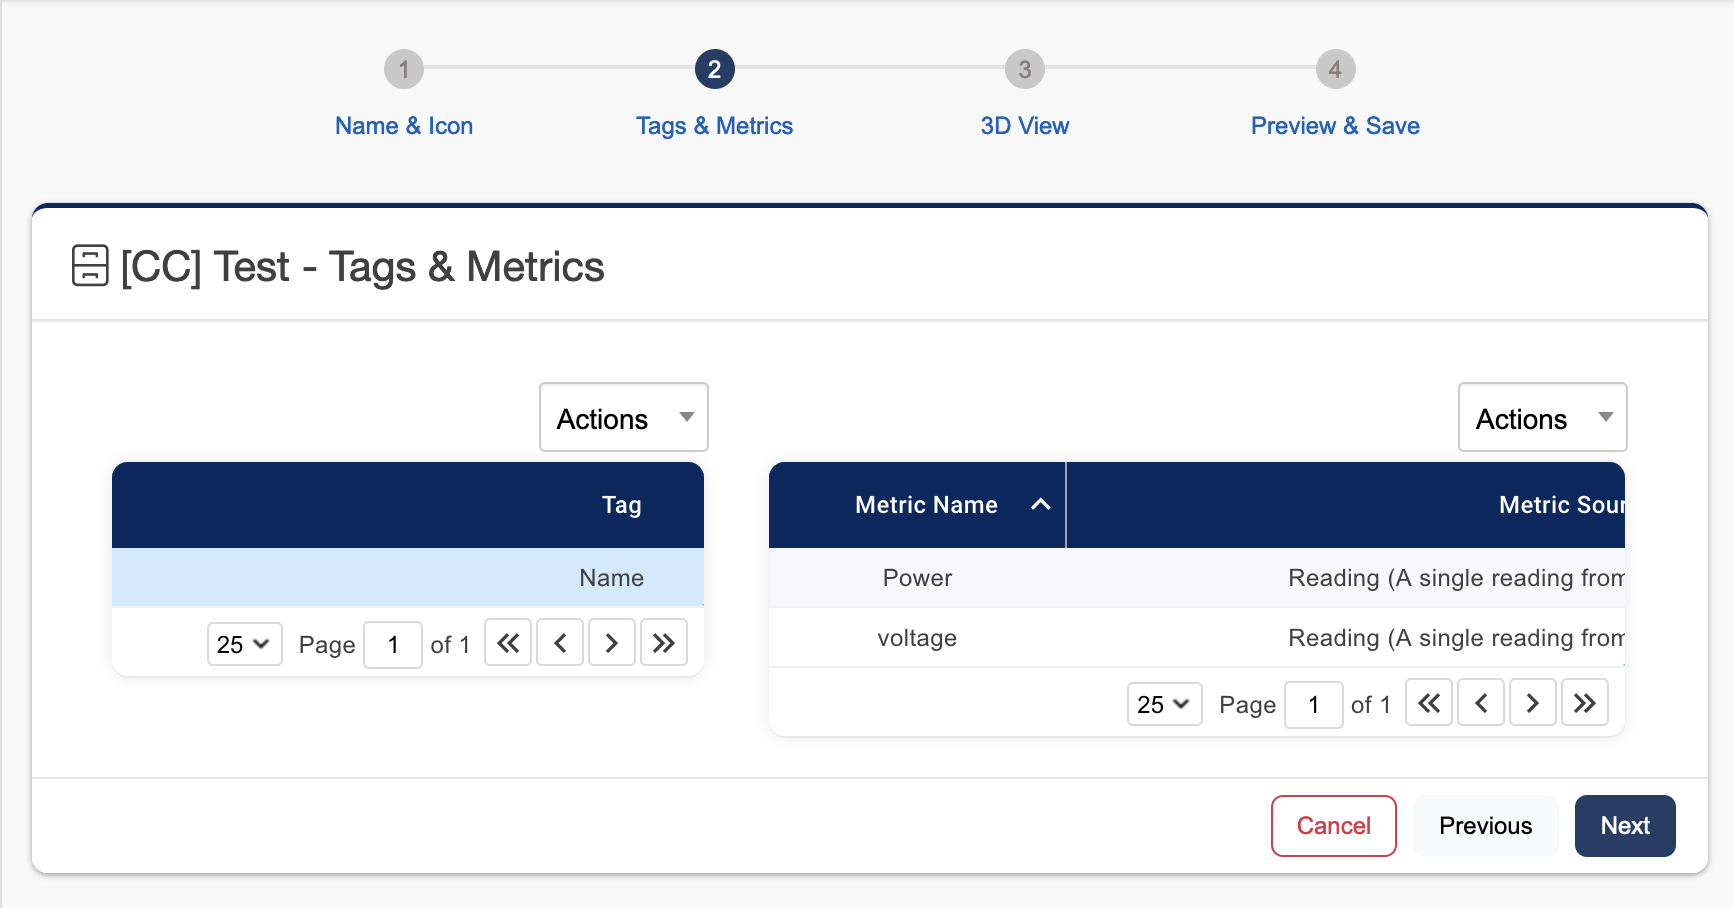Click the page number field in Tag table
Image resolution: width=1734 pixels, height=908 pixels.
click(393, 644)
